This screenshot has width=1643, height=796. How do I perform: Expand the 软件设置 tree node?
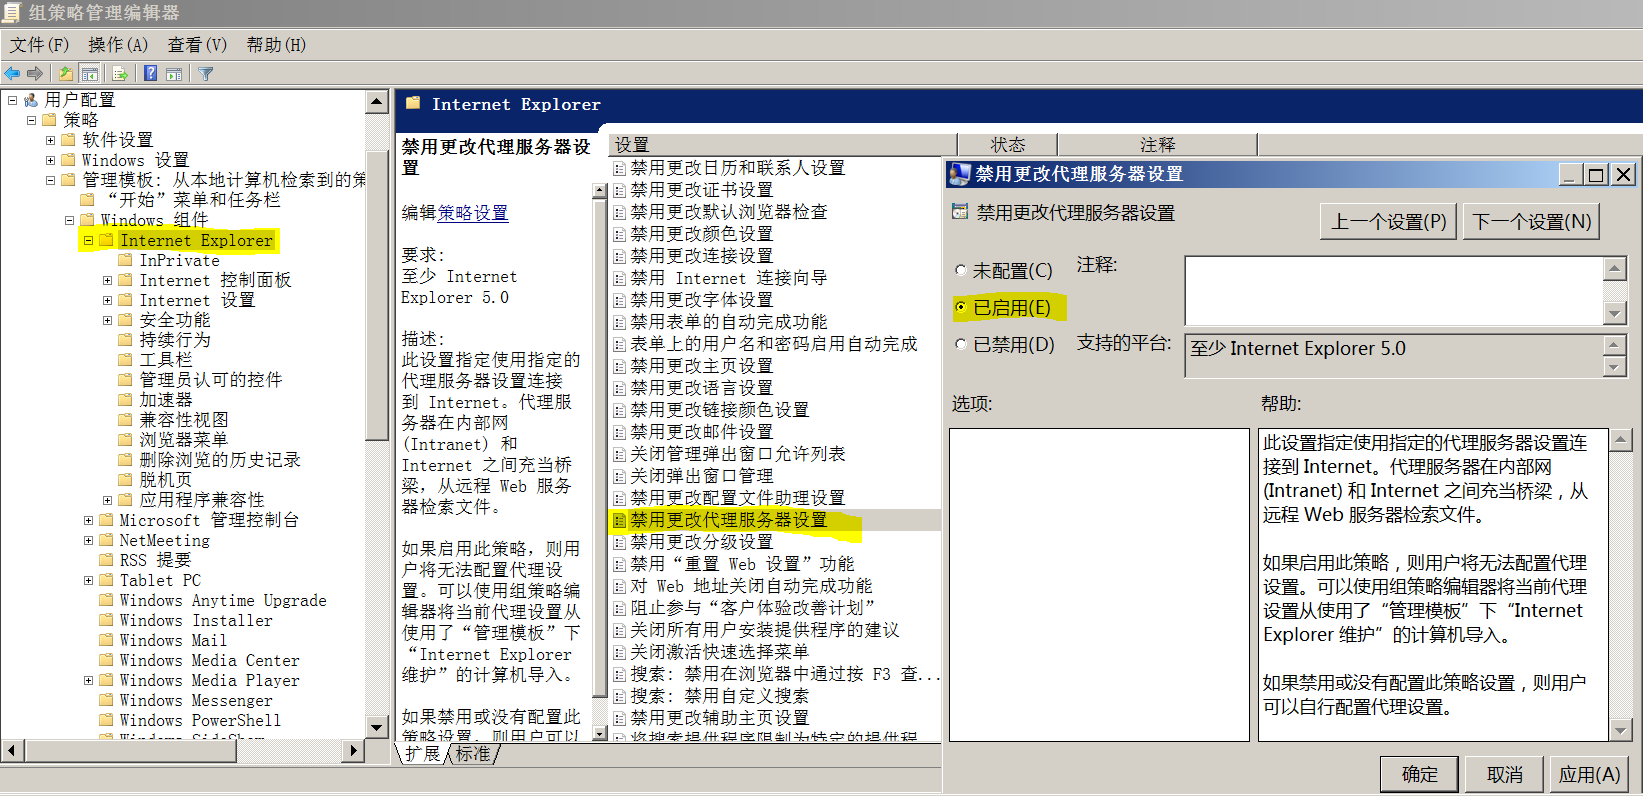pyautogui.click(x=50, y=140)
